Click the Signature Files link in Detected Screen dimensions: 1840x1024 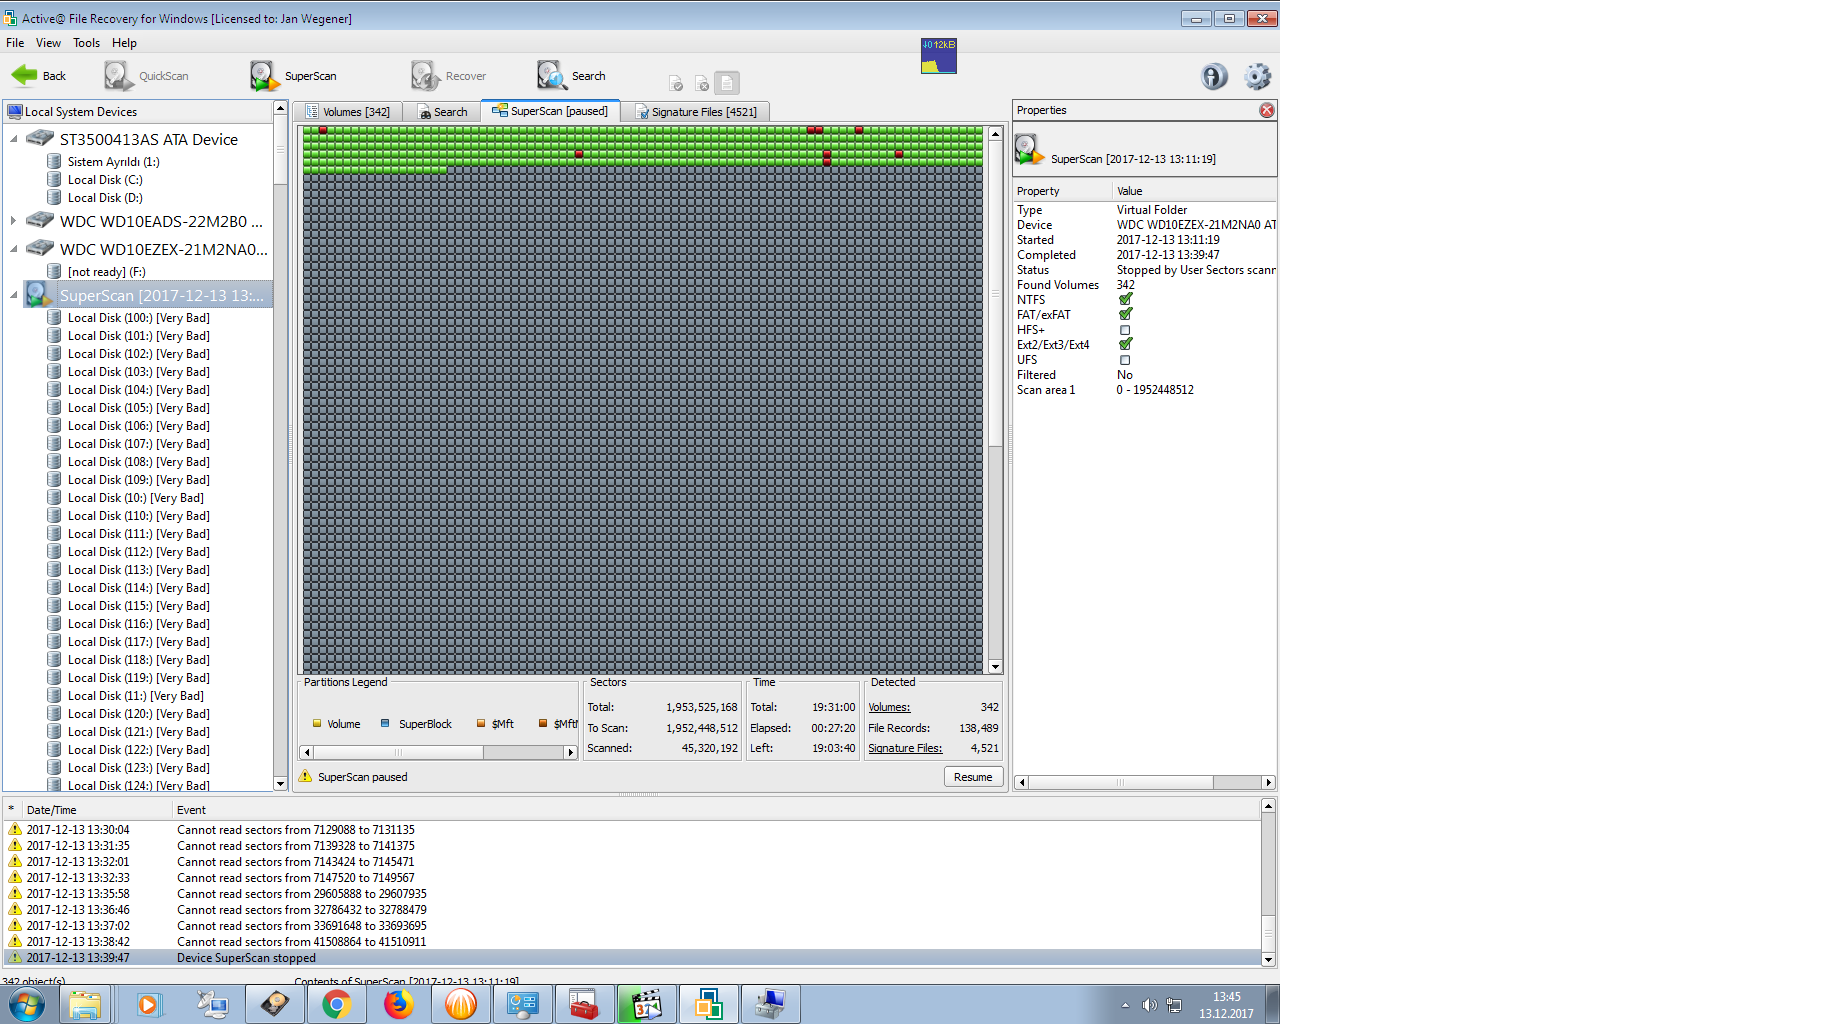click(x=904, y=748)
